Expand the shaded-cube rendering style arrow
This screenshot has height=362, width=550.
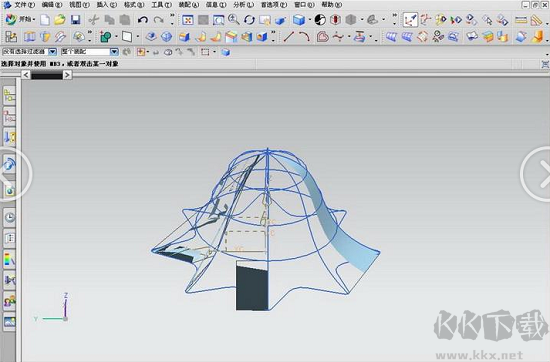[x=310, y=20]
